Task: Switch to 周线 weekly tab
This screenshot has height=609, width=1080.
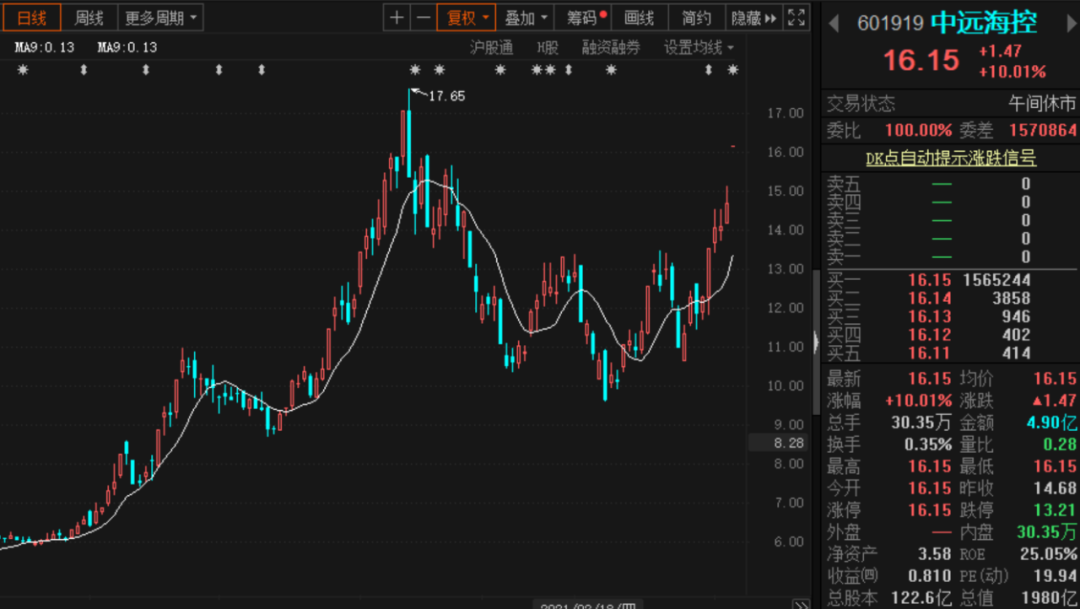Action: (x=89, y=18)
